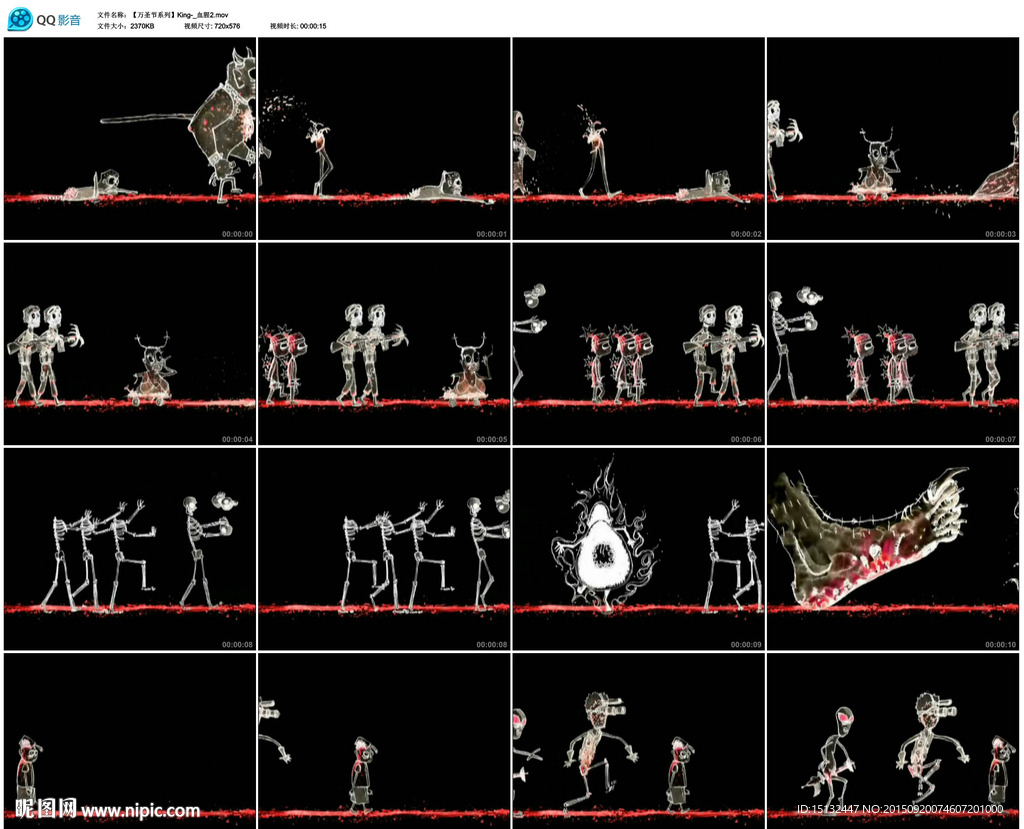Select the video dimensions 720x576
The image size is (1024, 829).
coord(227,26)
